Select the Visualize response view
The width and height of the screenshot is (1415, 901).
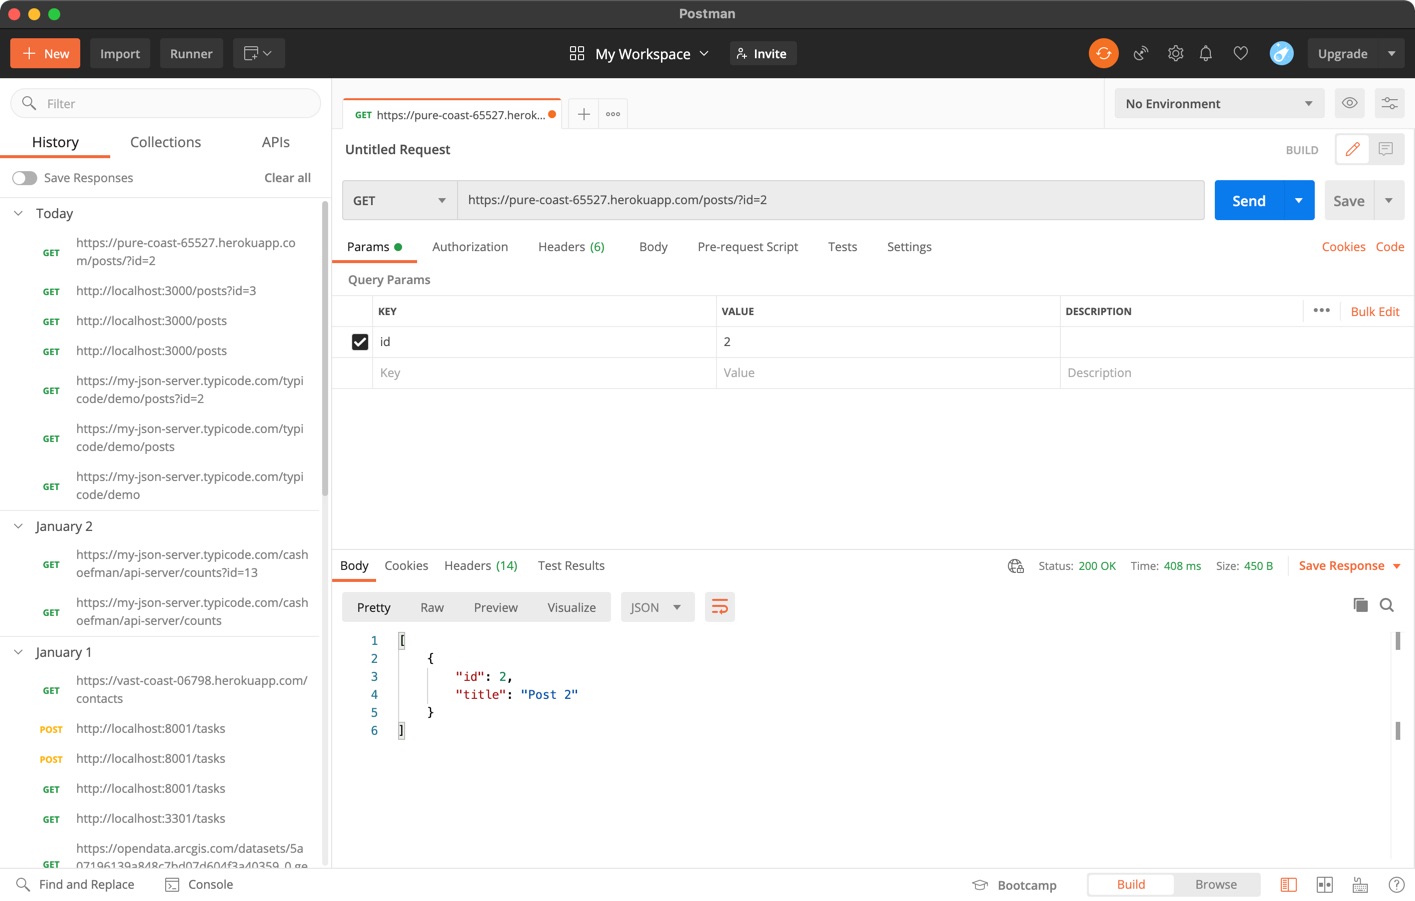click(x=571, y=607)
